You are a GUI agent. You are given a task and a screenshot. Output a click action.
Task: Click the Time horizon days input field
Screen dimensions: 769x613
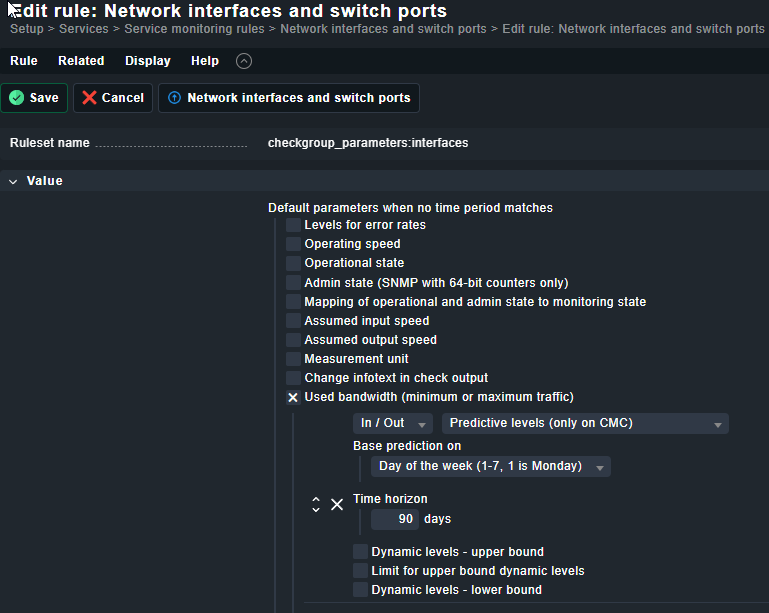[394, 519]
